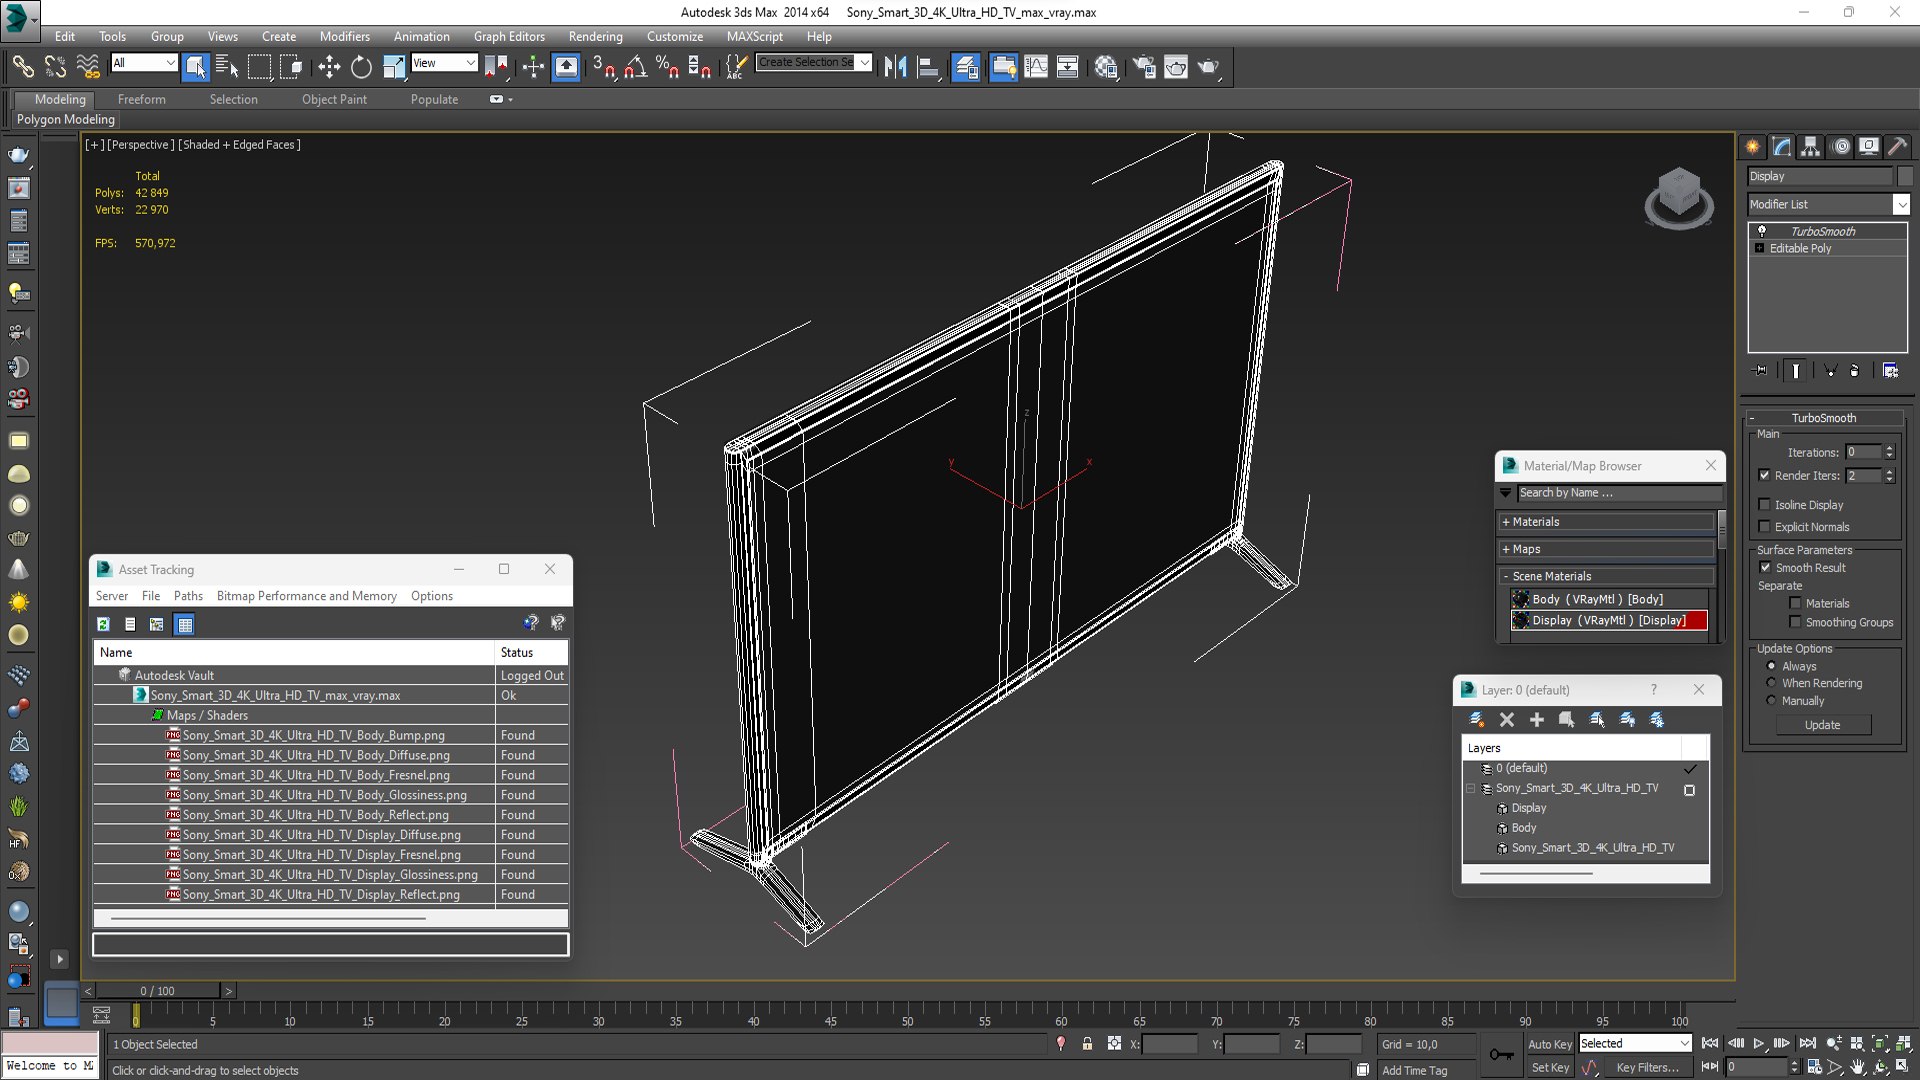Open the Hierarchy command panel tab
This screenshot has width=1920, height=1080.
click(x=1810, y=146)
